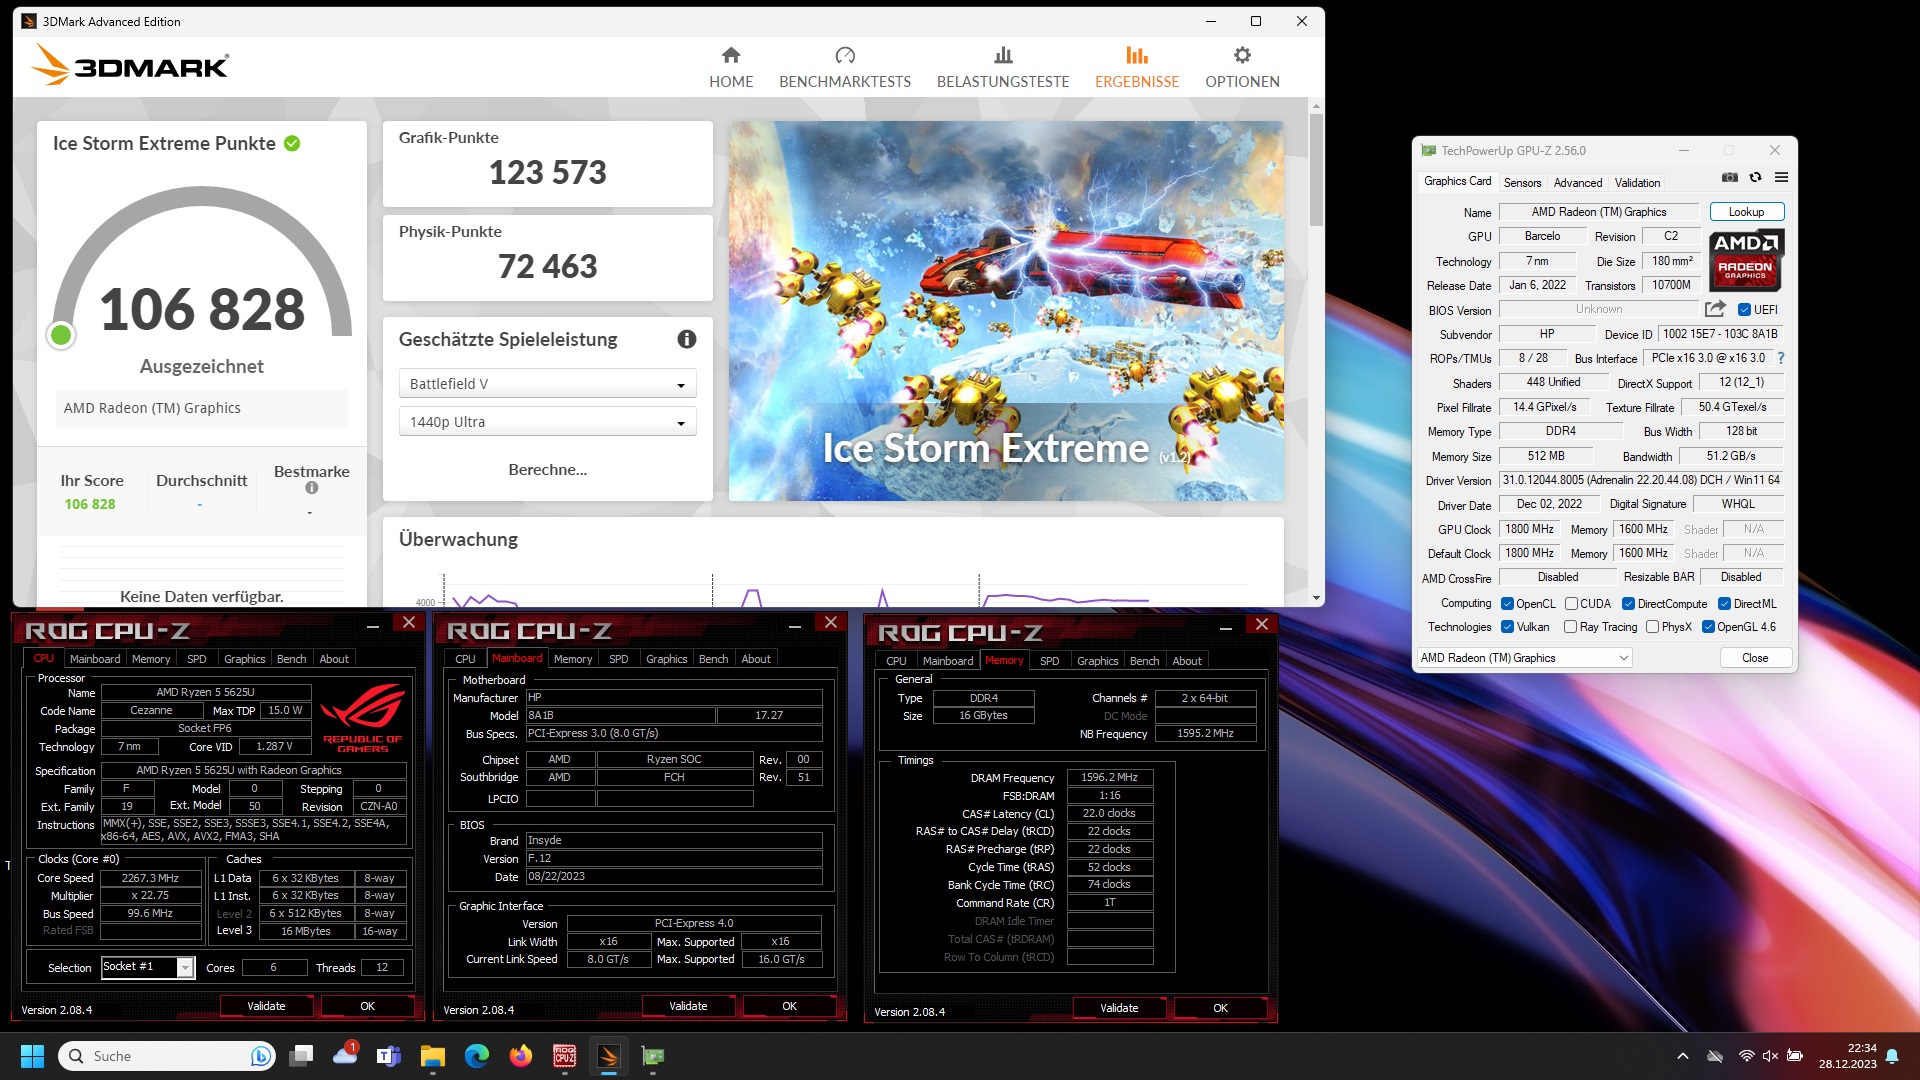The image size is (1920, 1080).
Task: Click info icon under Bestmarke
Action: pos(312,488)
